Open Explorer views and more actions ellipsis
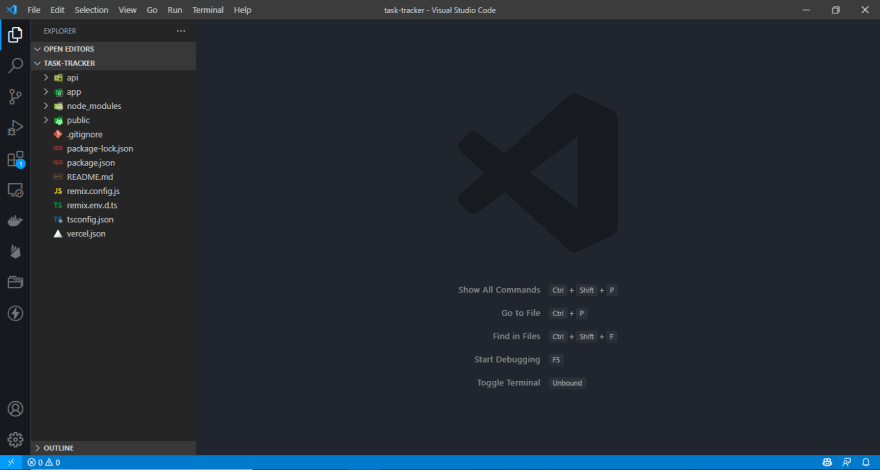880x470 pixels. [181, 31]
